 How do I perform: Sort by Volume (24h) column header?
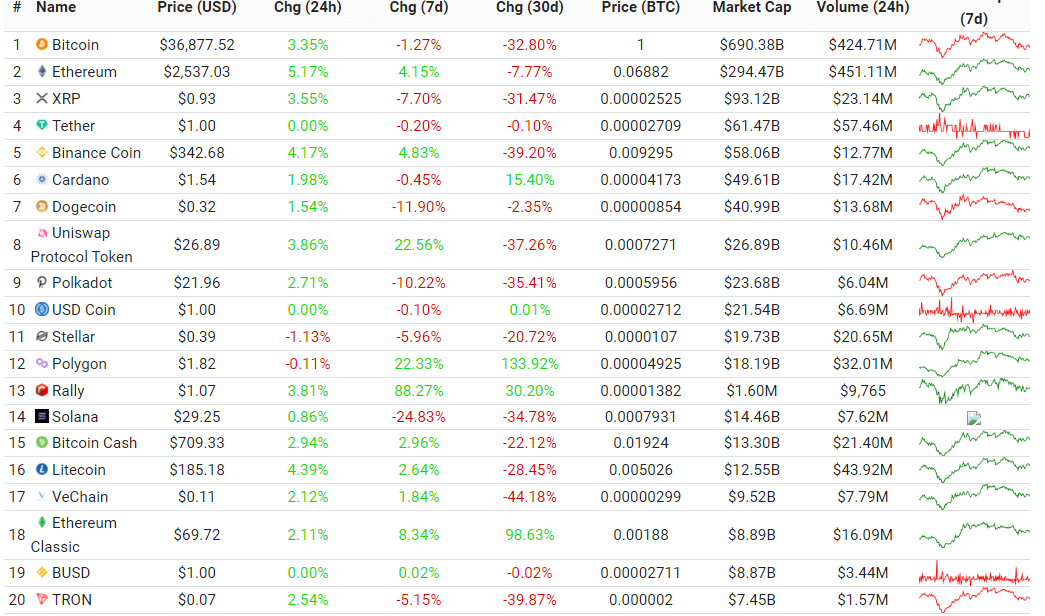point(862,7)
